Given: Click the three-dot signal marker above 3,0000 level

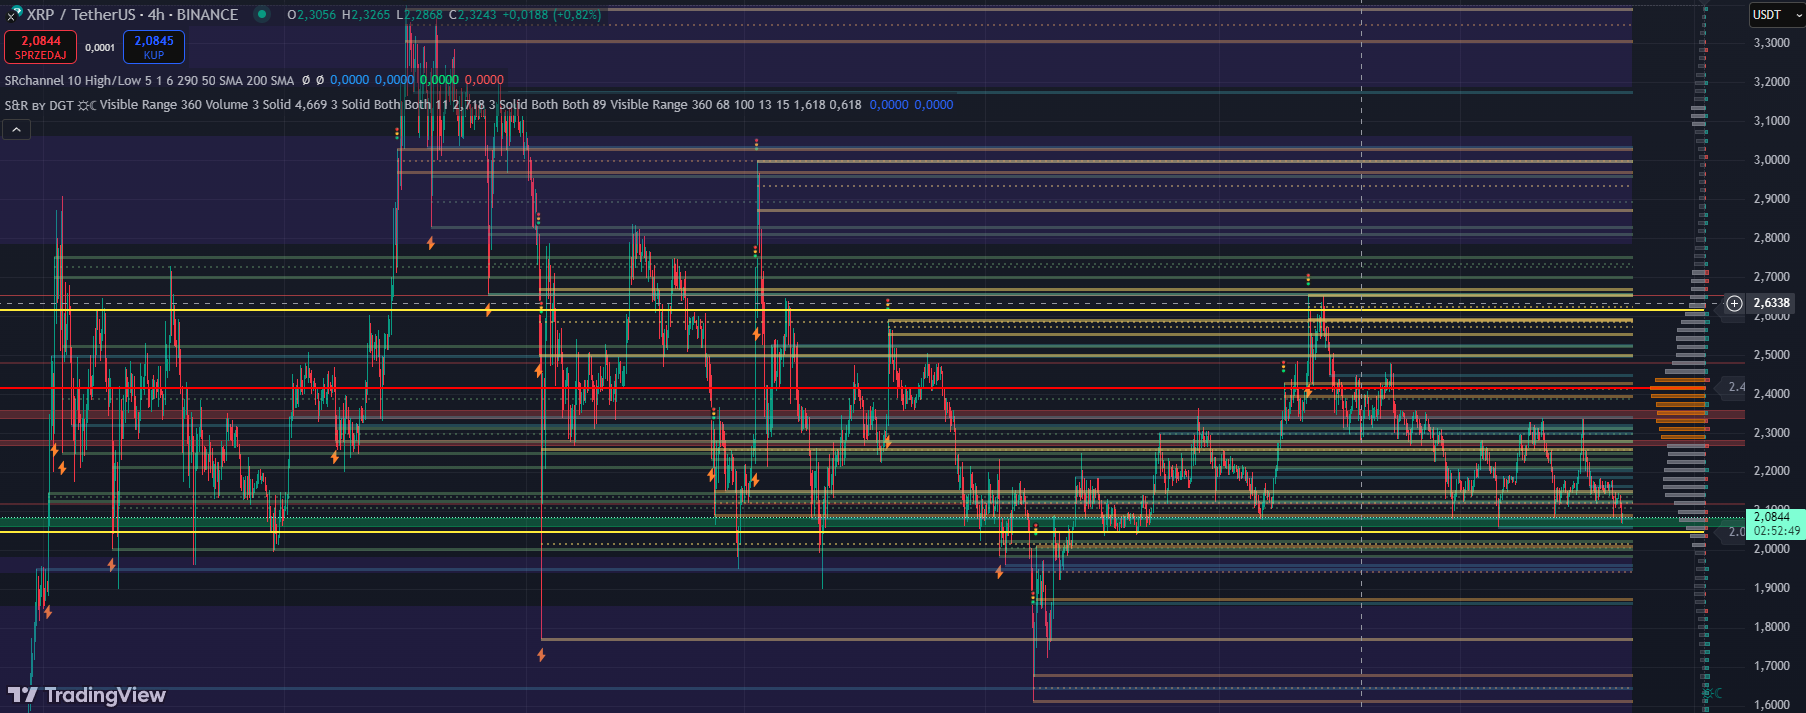Looking at the screenshot, I should [x=757, y=144].
